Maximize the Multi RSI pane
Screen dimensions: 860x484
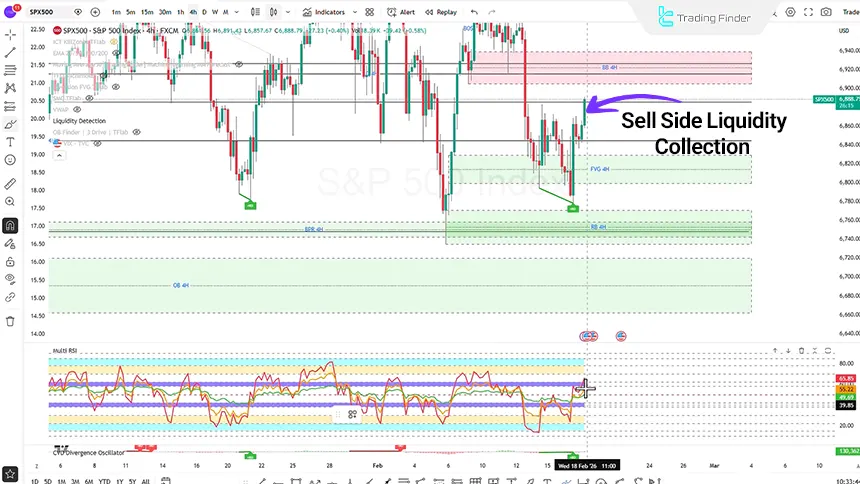click(x=828, y=351)
